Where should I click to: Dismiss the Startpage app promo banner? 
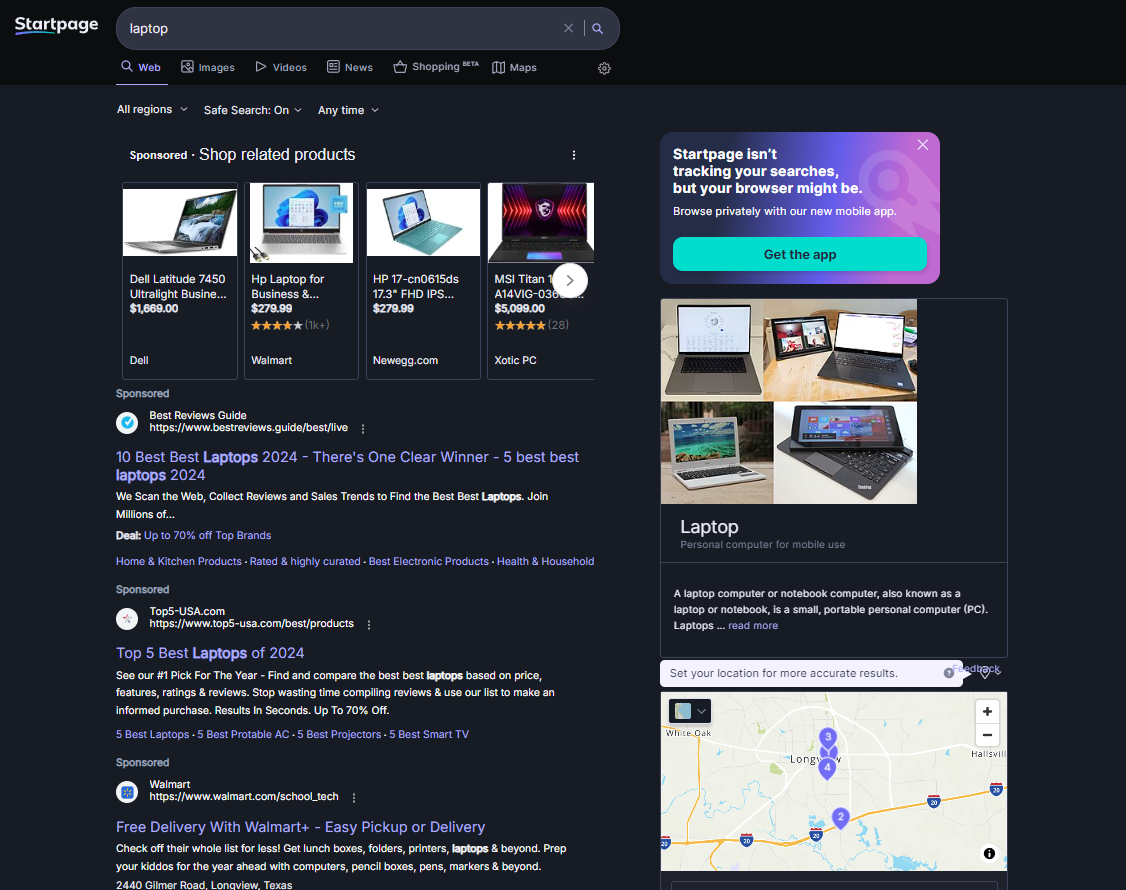(922, 145)
